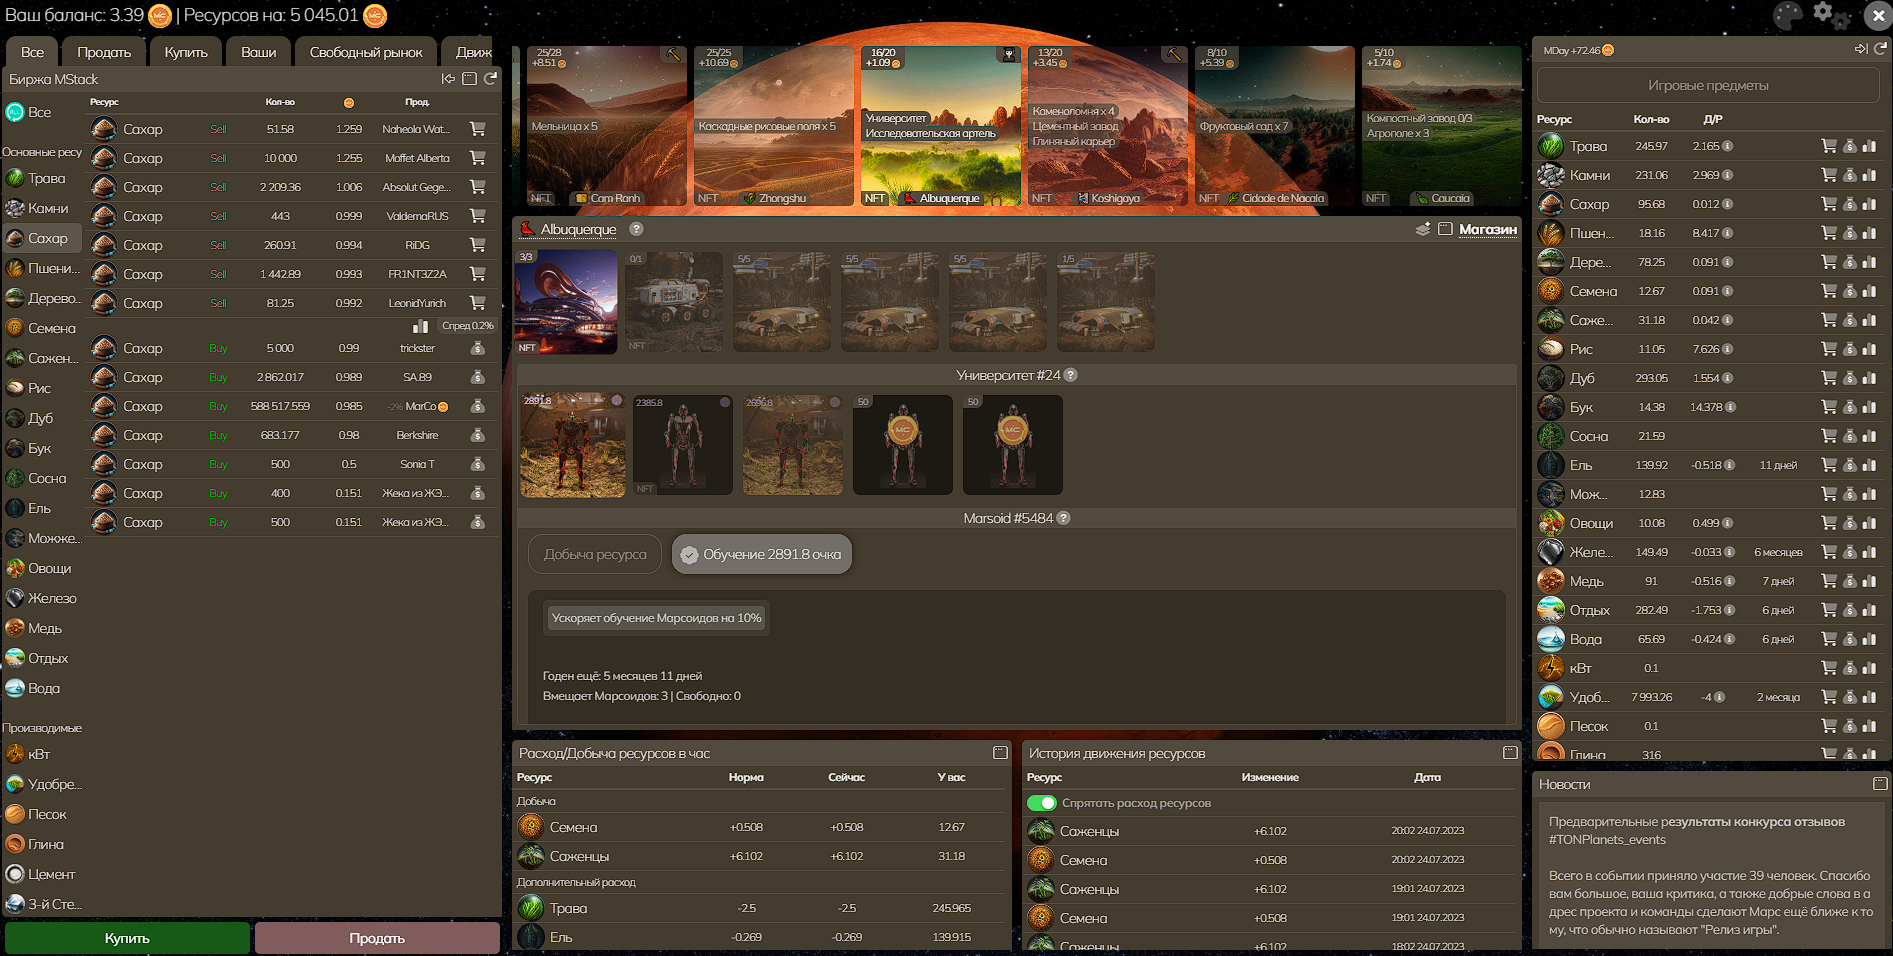Open the chart icon in Медь inventory row
The width and height of the screenshot is (1893, 956).
coord(1869,581)
